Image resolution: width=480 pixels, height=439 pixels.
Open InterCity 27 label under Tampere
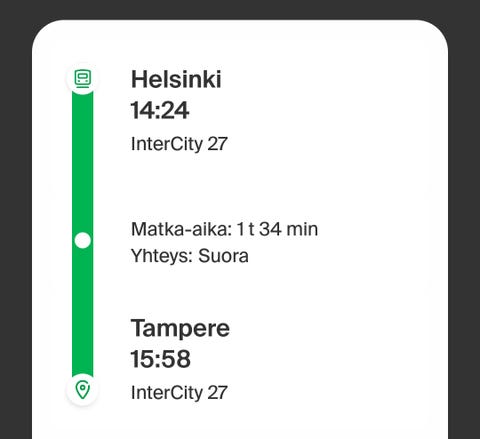point(179,393)
